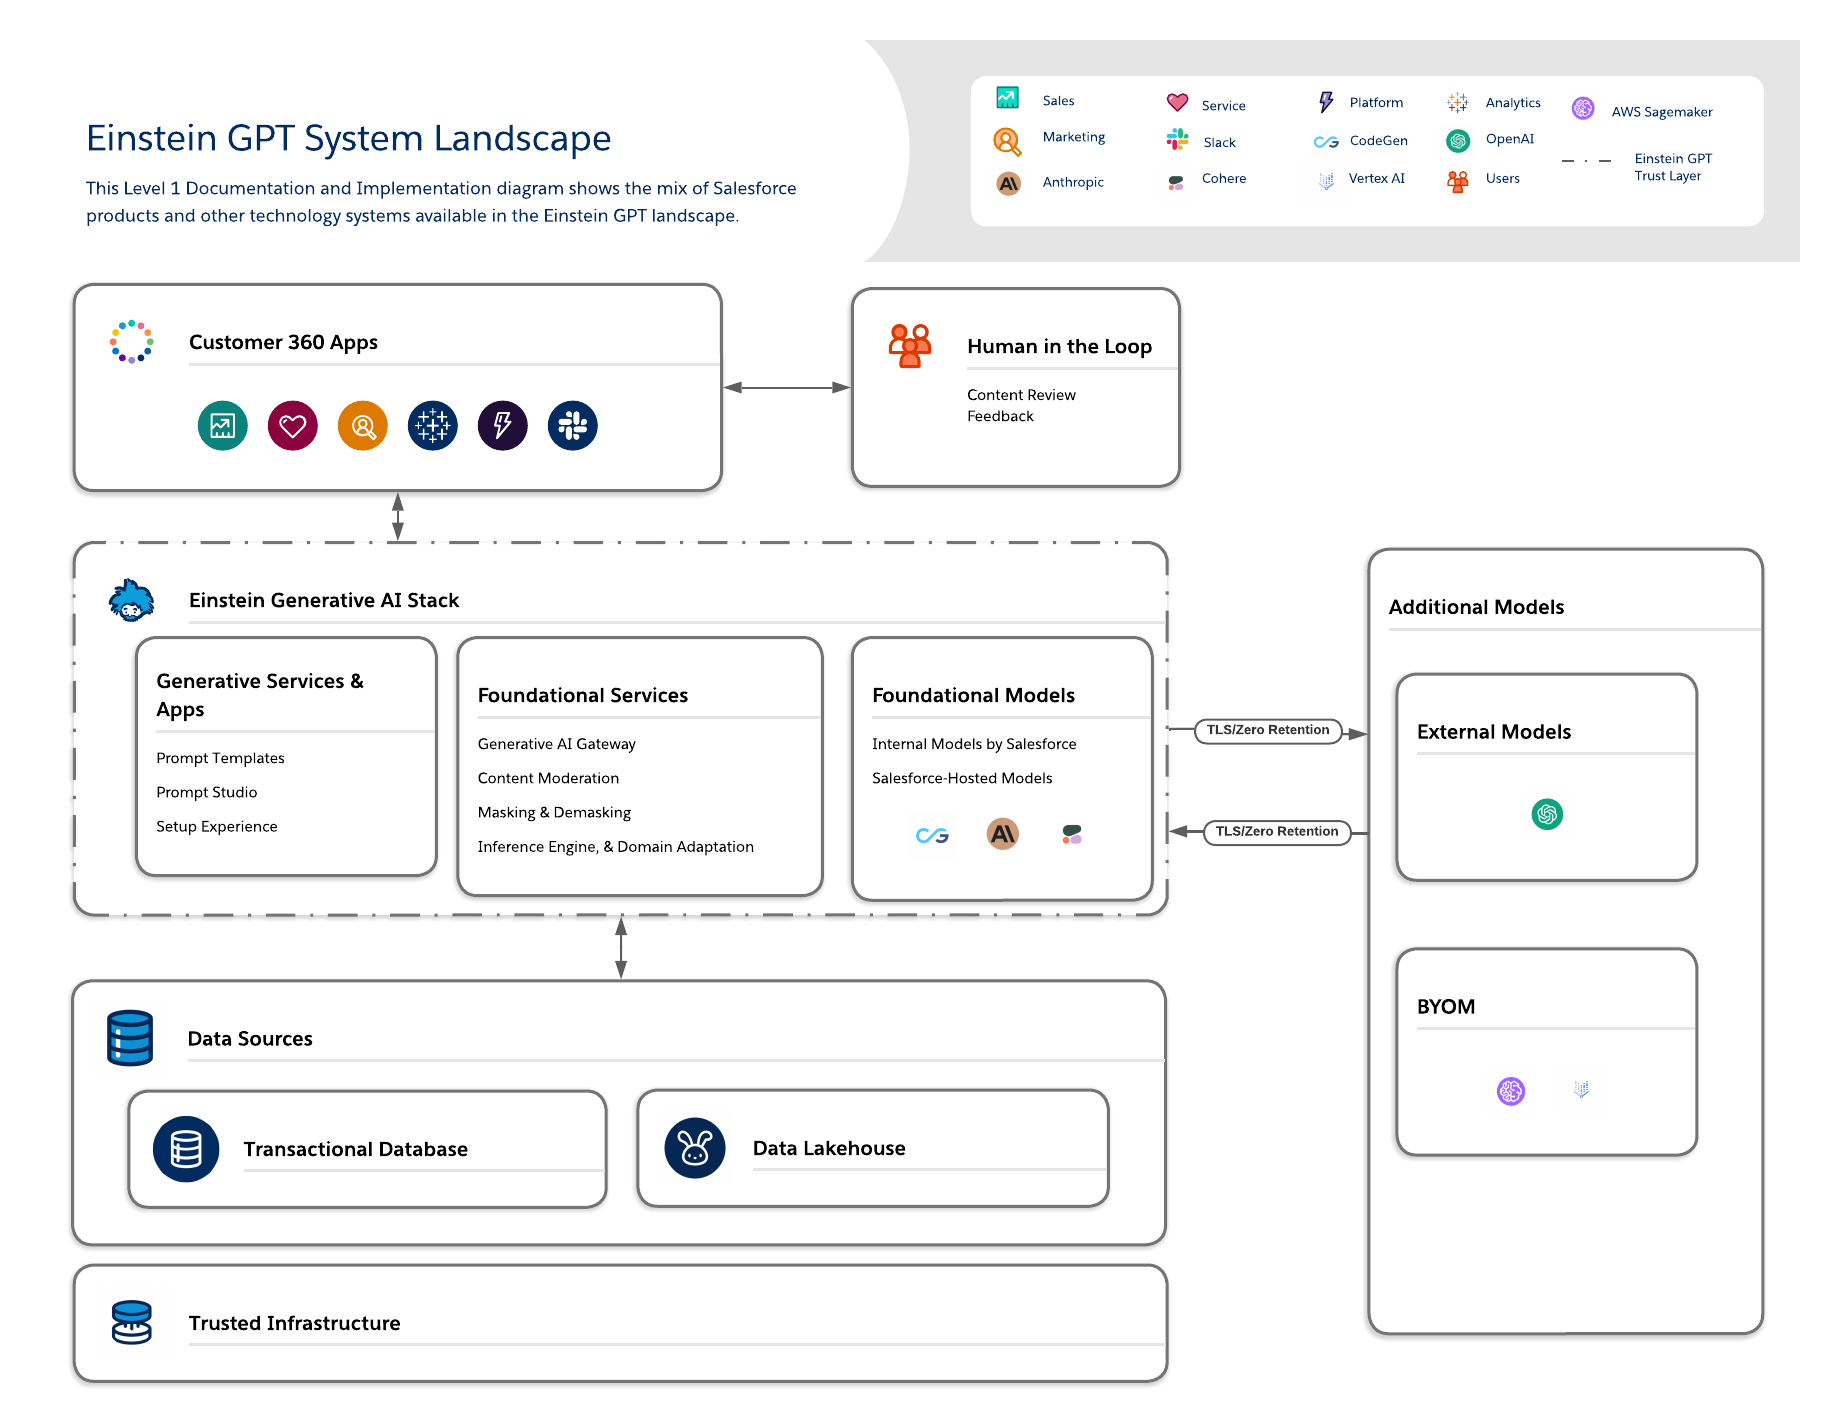Select the Service heart icon in Customer 360 Apps

291,425
